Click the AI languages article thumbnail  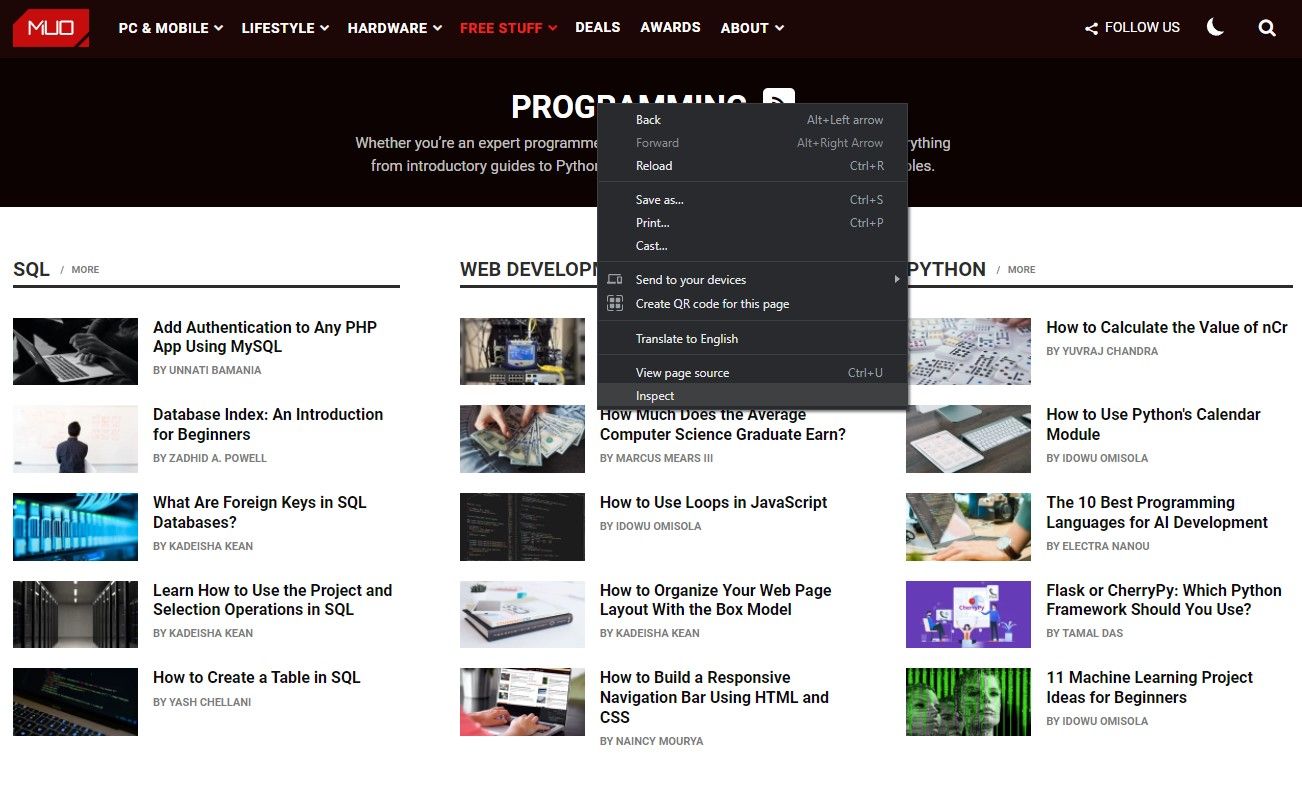968,527
